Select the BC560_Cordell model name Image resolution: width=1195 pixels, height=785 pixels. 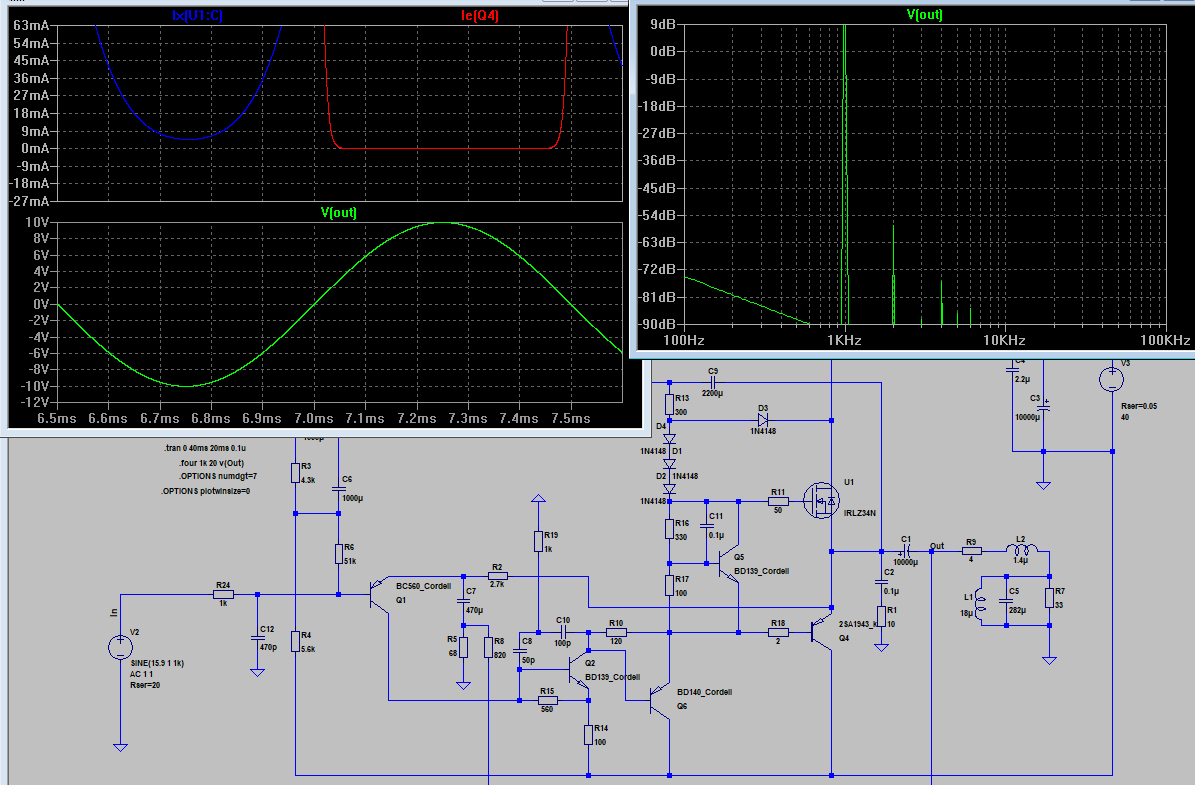coord(423,586)
